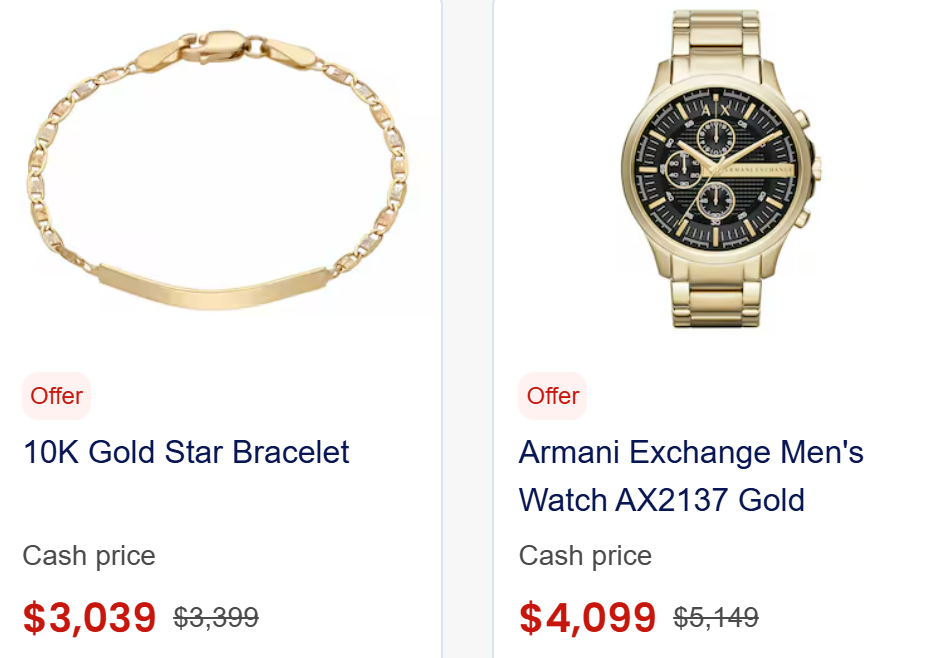Click the bracelet's flat gold ID bar
Screen dimensions: 936x658
coord(212,286)
